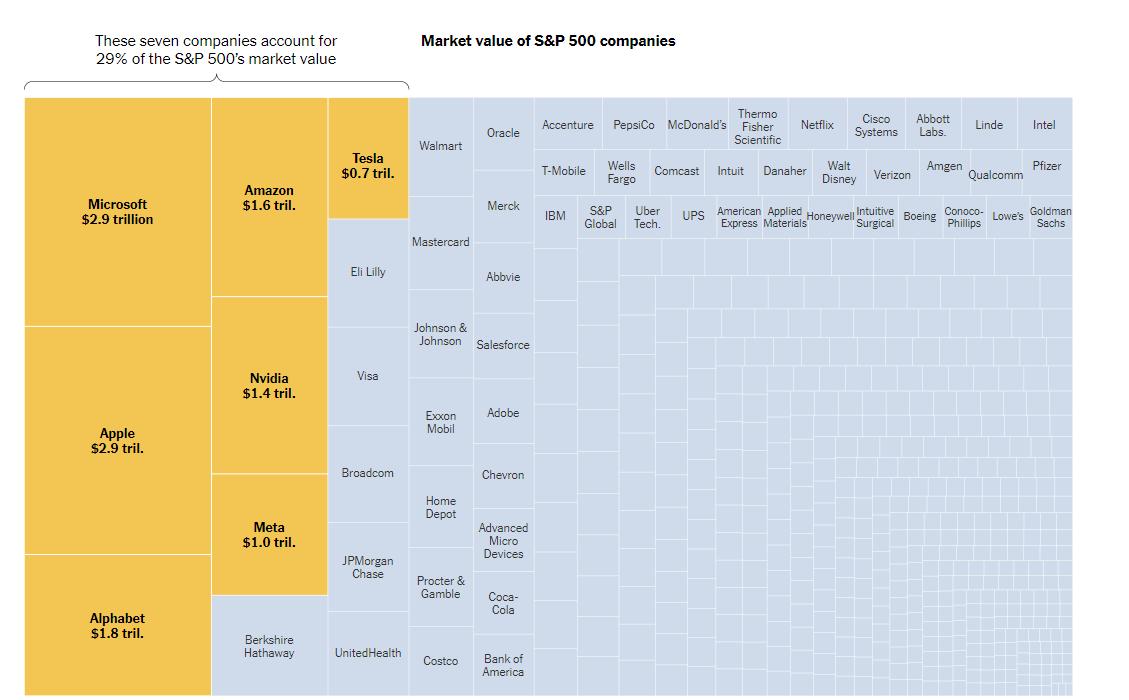Select the Goldman Sachs tile
1129x700 pixels.
[1051, 217]
